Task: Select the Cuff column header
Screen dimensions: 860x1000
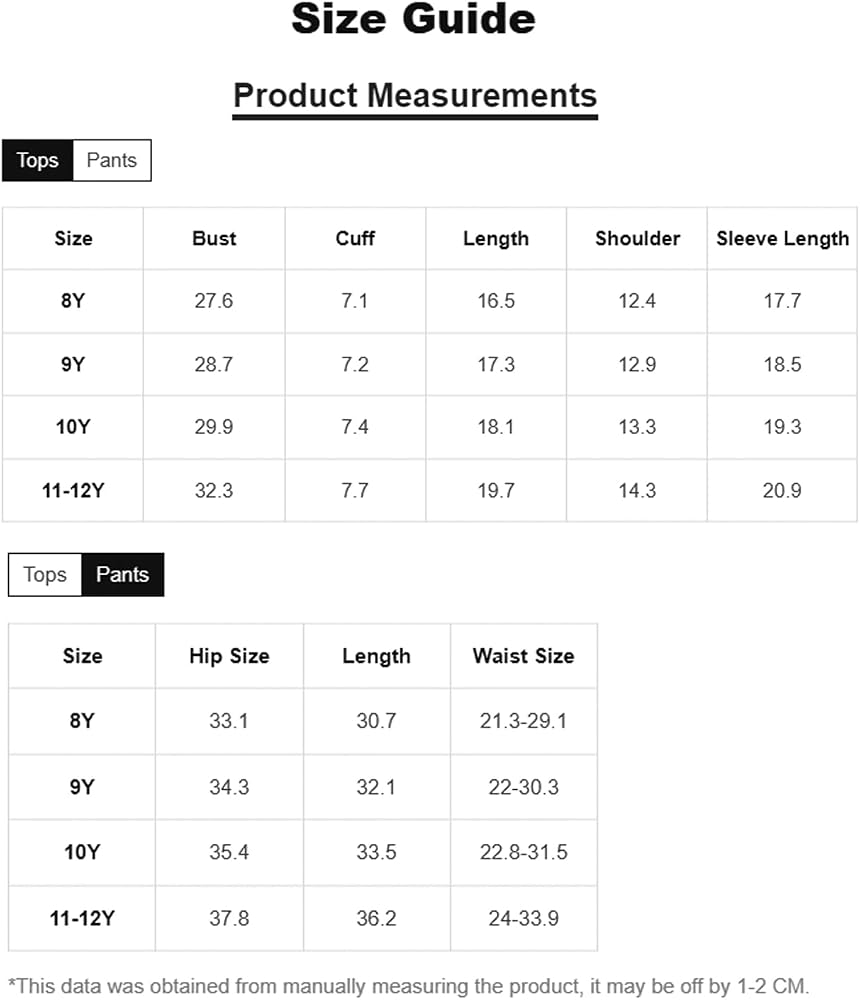Action: pos(355,239)
